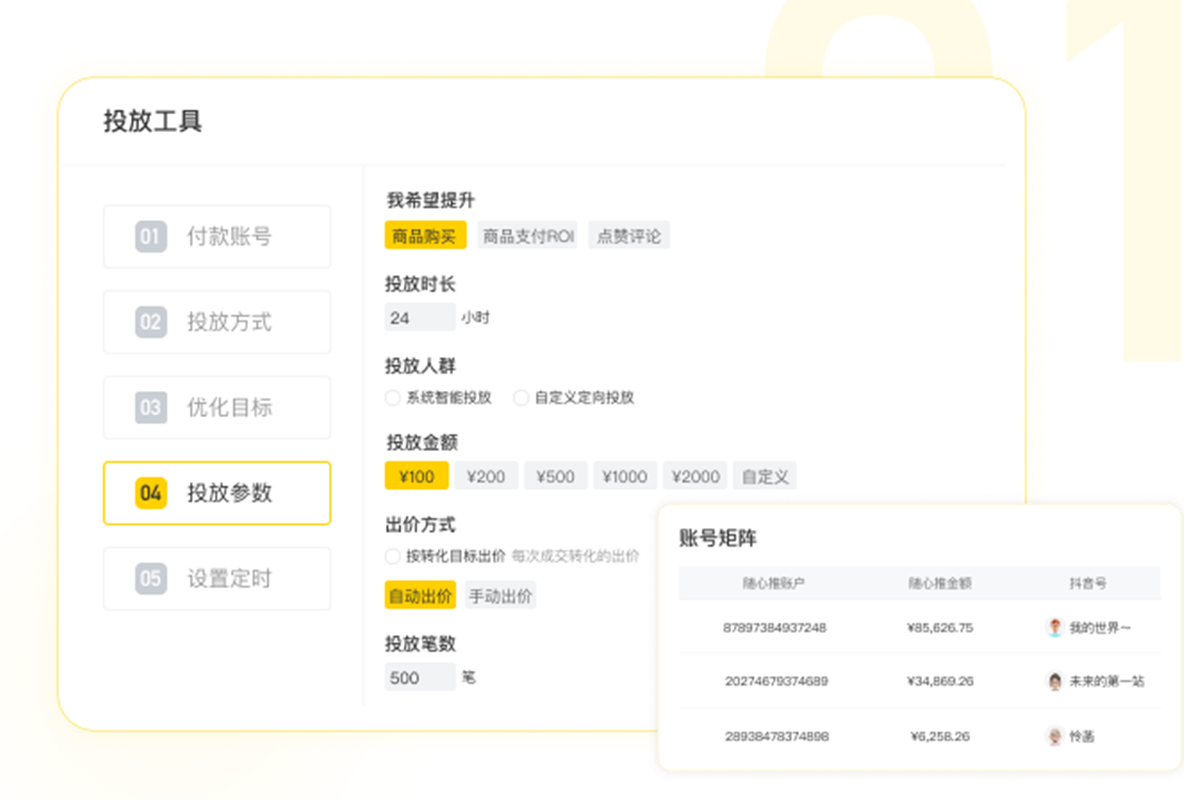Image resolution: width=1184 pixels, height=800 pixels.
Task: Click the avatar in the ¥6,258.26 row
Action: (x=1055, y=736)
